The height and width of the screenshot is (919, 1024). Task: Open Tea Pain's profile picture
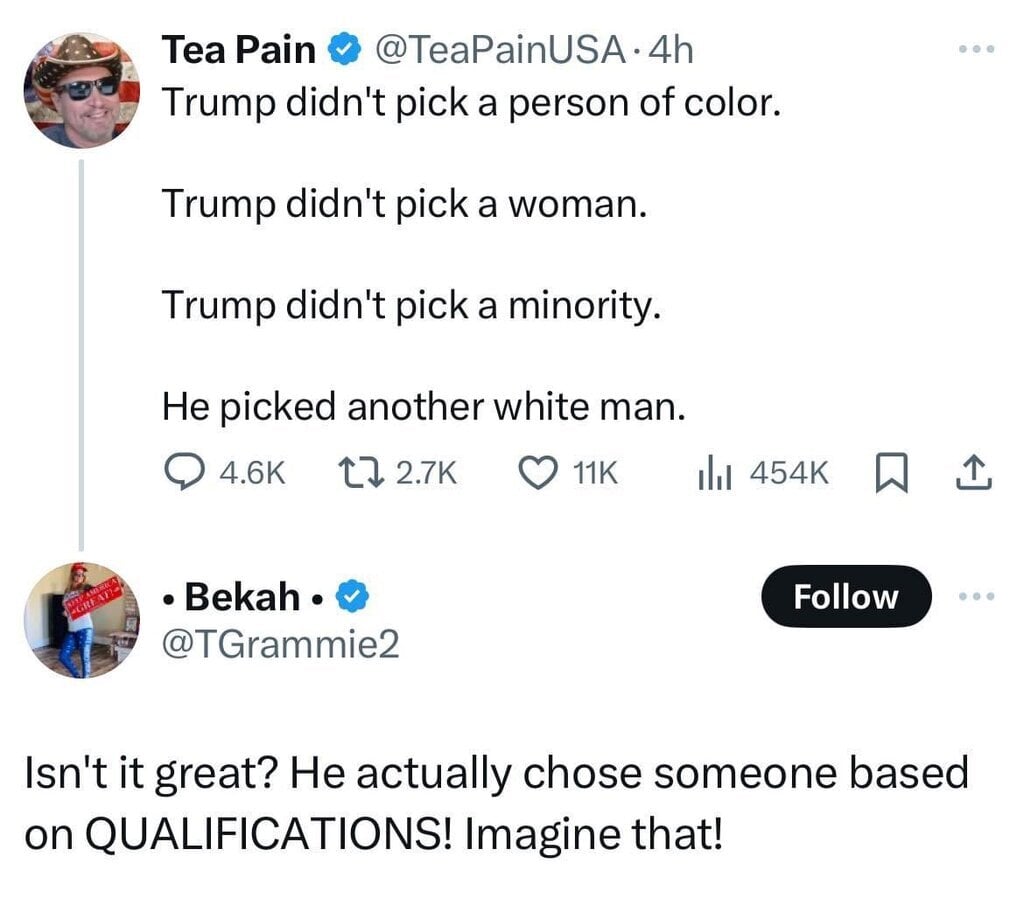tap(82, 91)
